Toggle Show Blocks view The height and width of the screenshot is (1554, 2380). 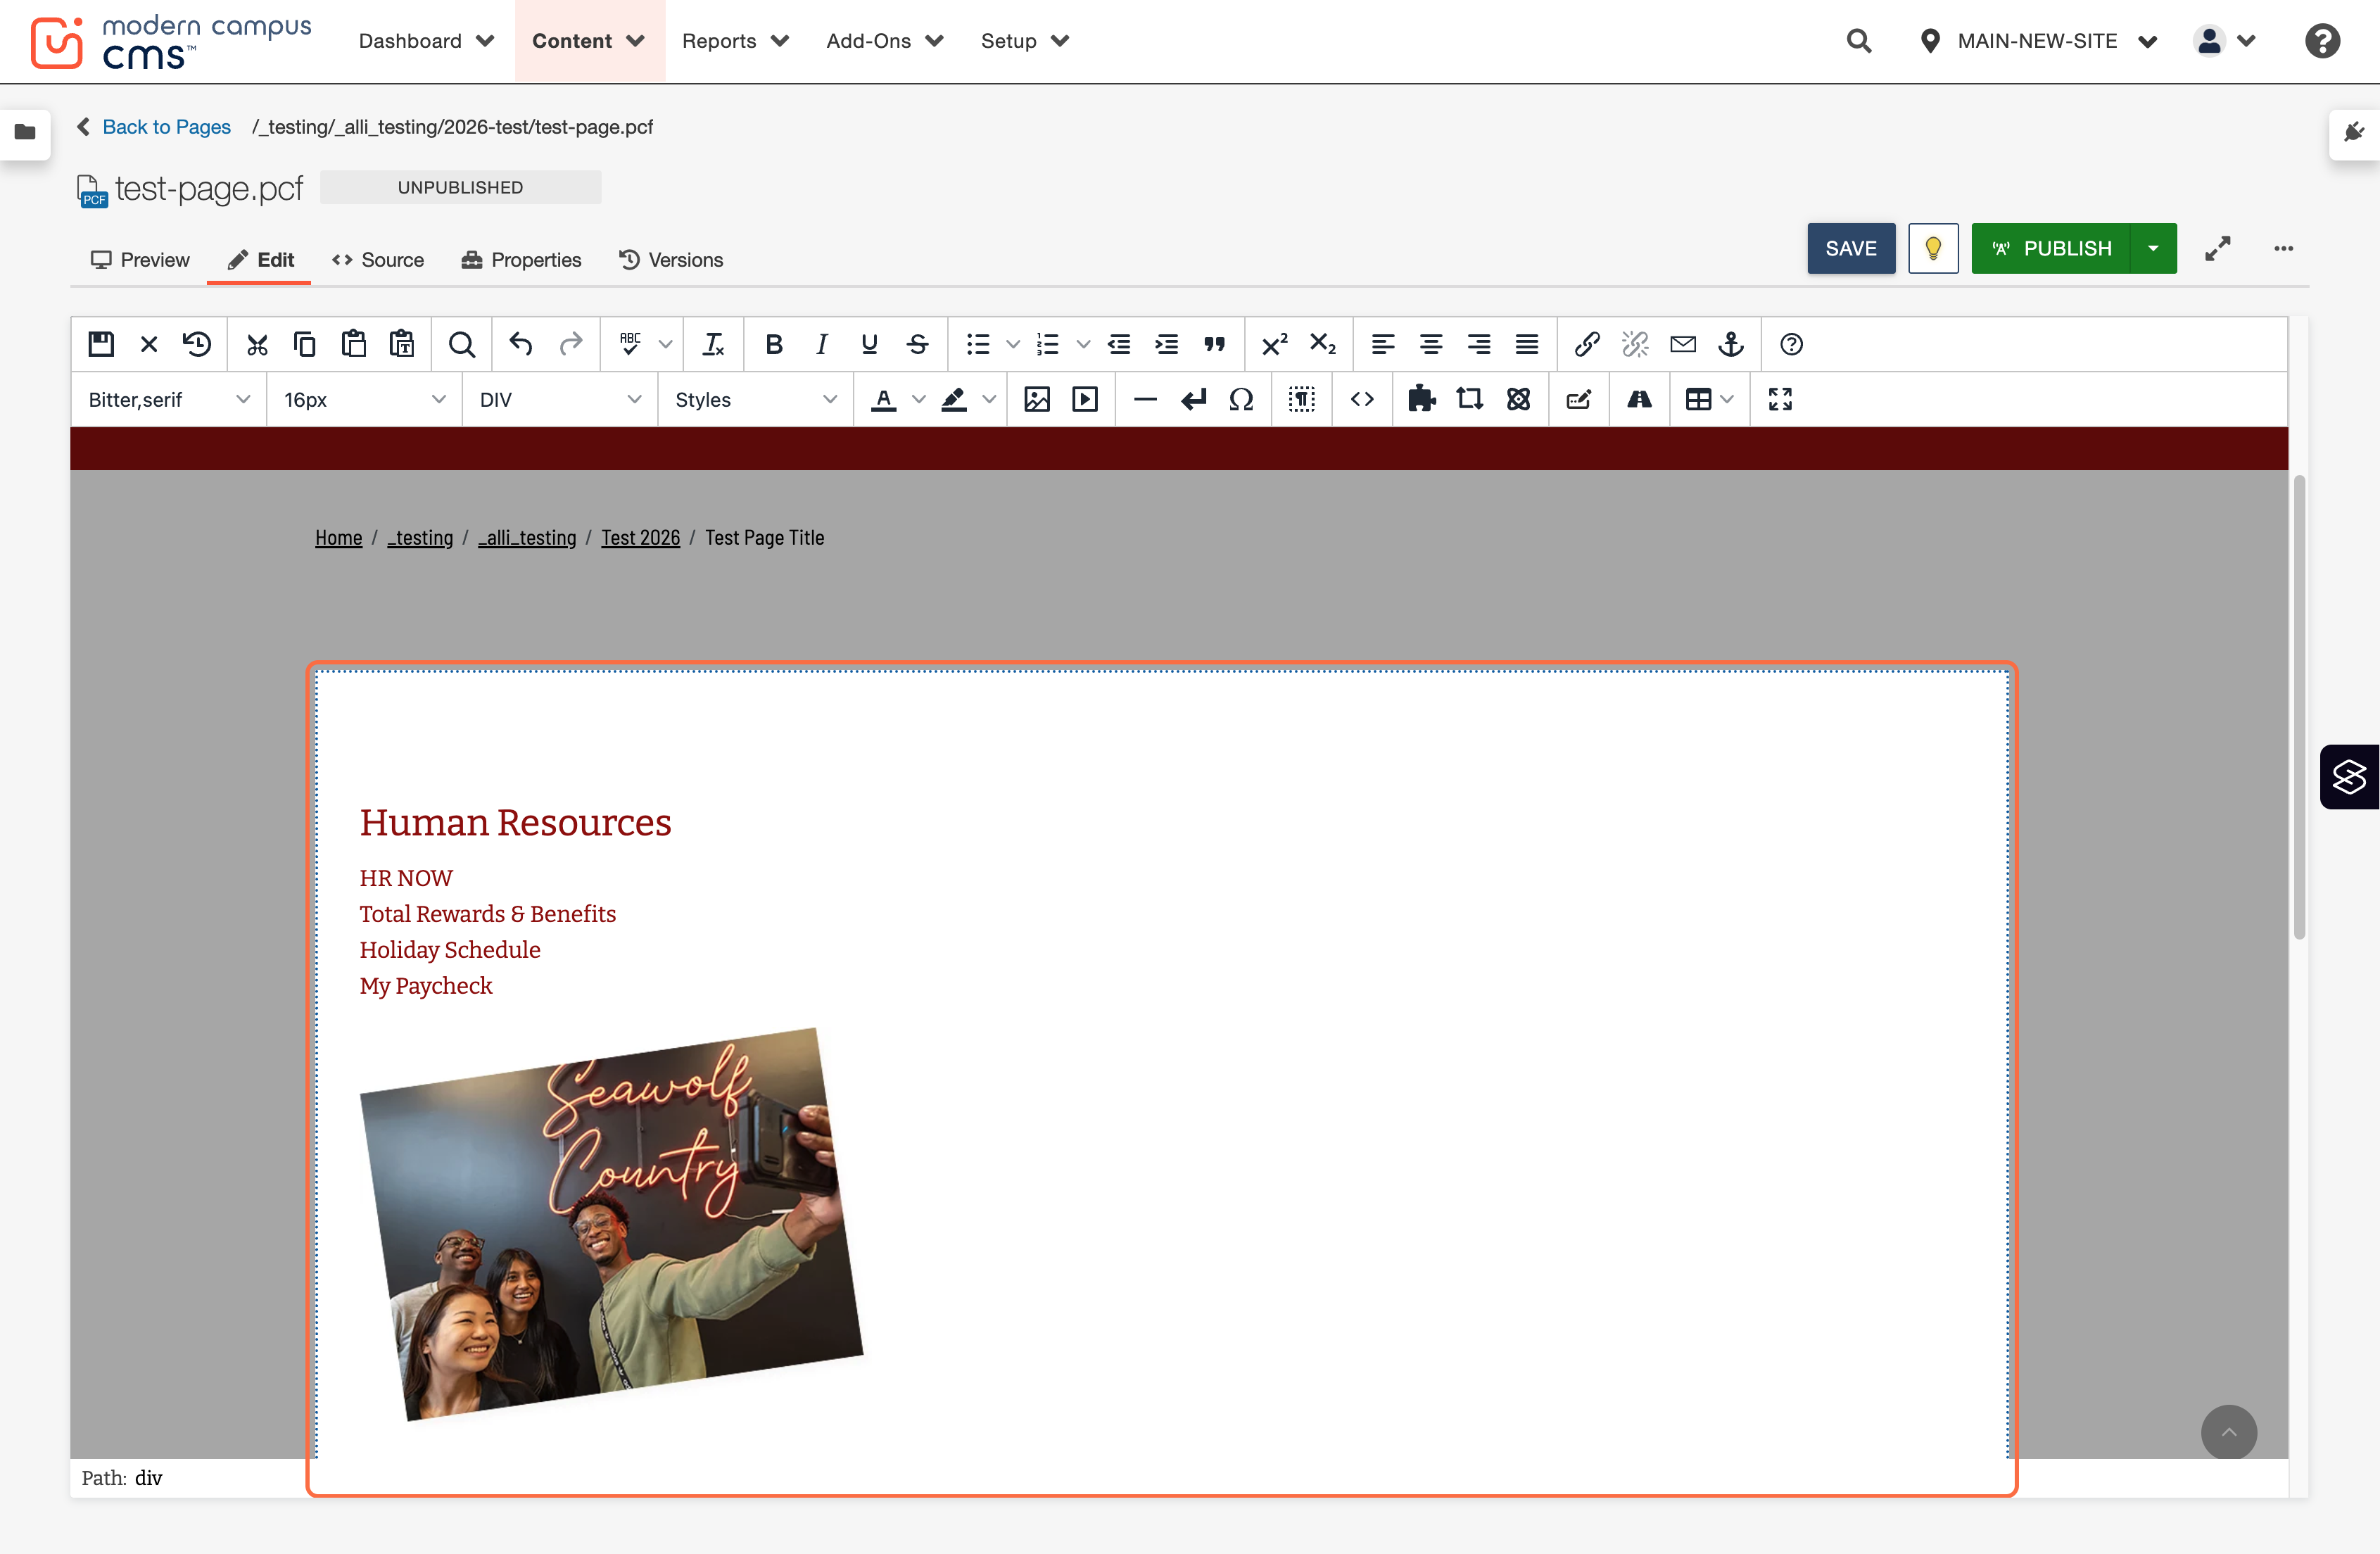(x=1301, y=399)
